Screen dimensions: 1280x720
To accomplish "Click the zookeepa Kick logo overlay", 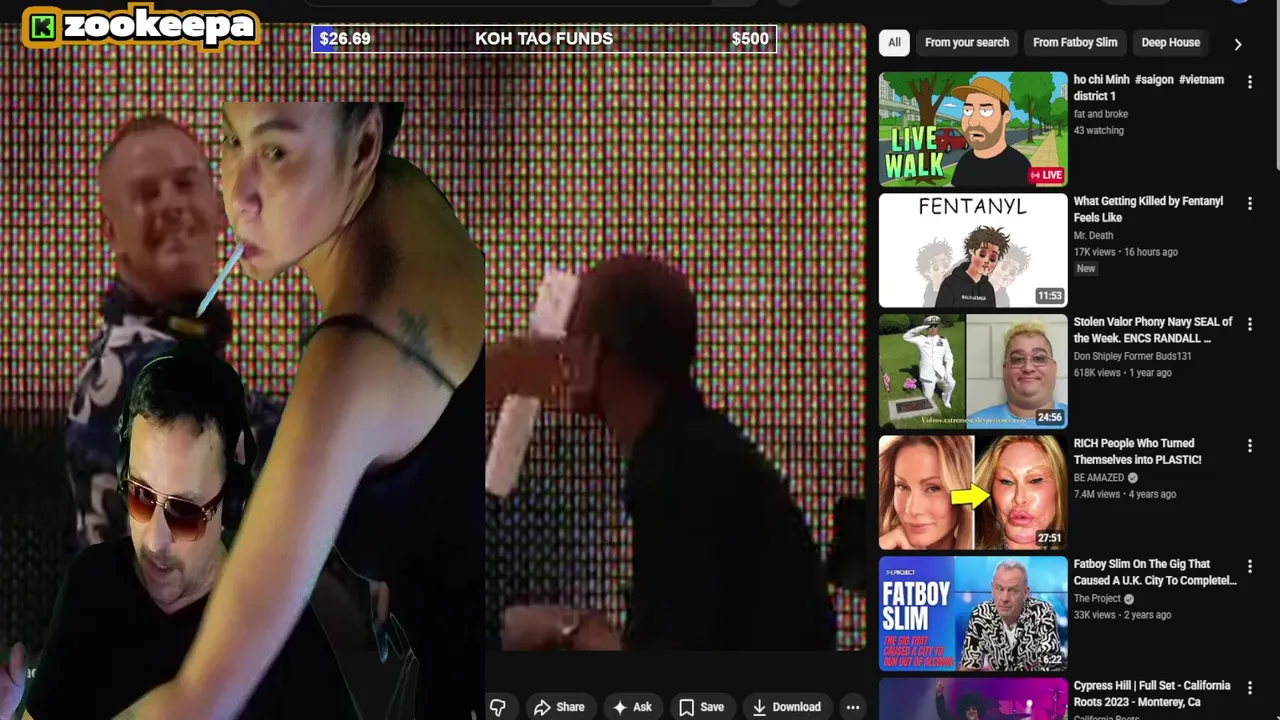I will pos(140,26).
